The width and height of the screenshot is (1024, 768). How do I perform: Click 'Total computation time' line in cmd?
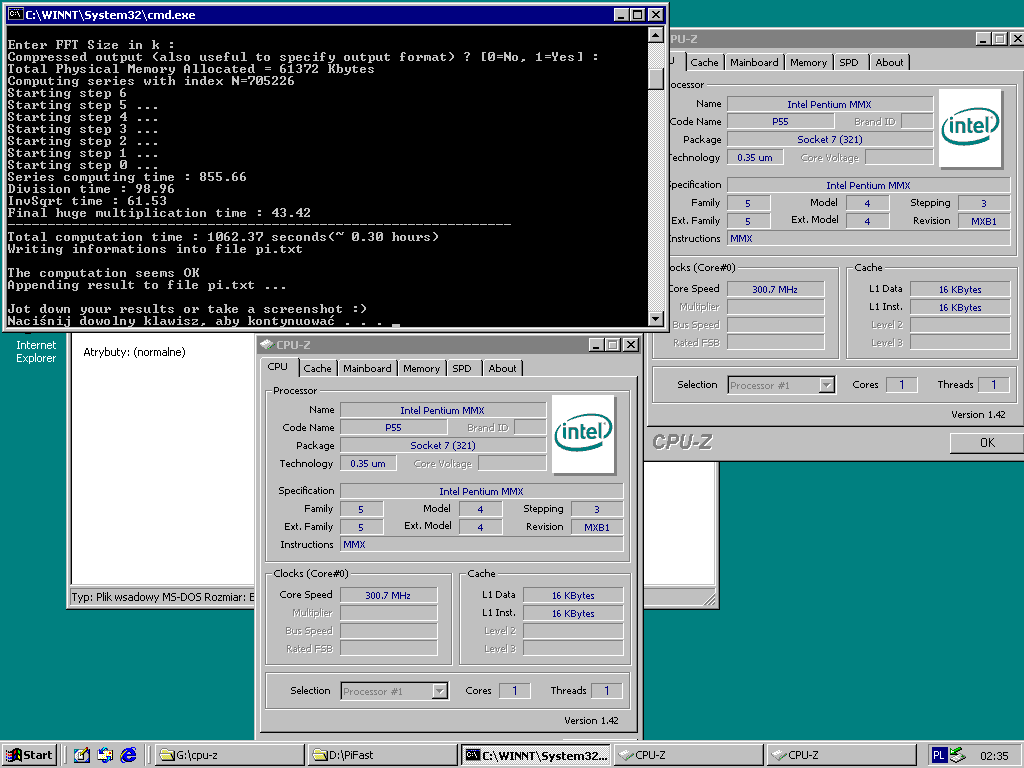click(x=223, y=237)
